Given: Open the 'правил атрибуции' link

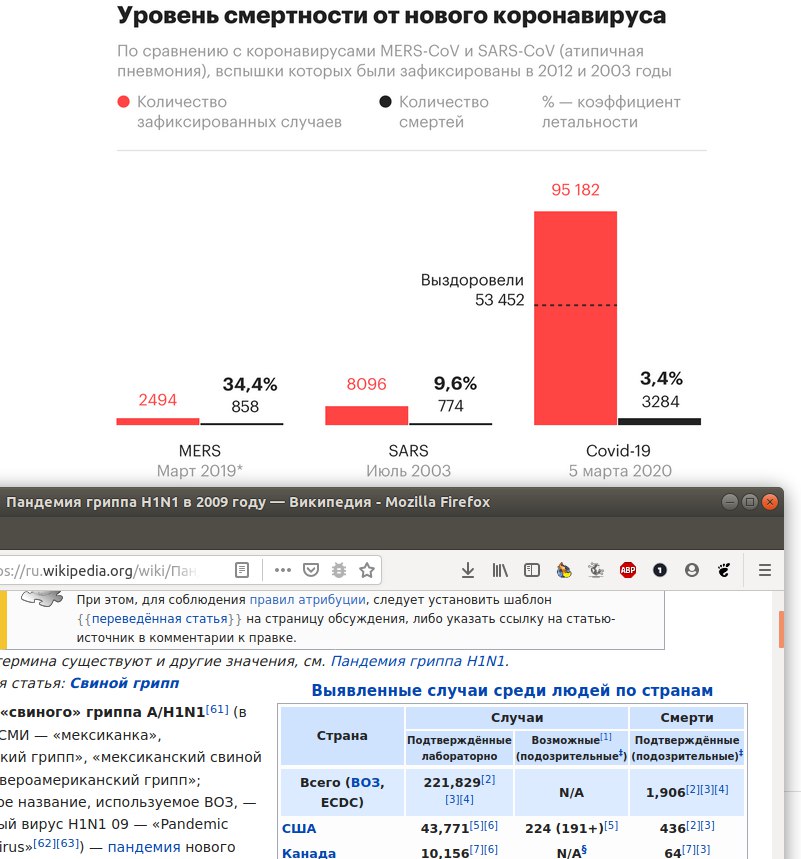Looking at the screenshot, I should click(307, 599).
